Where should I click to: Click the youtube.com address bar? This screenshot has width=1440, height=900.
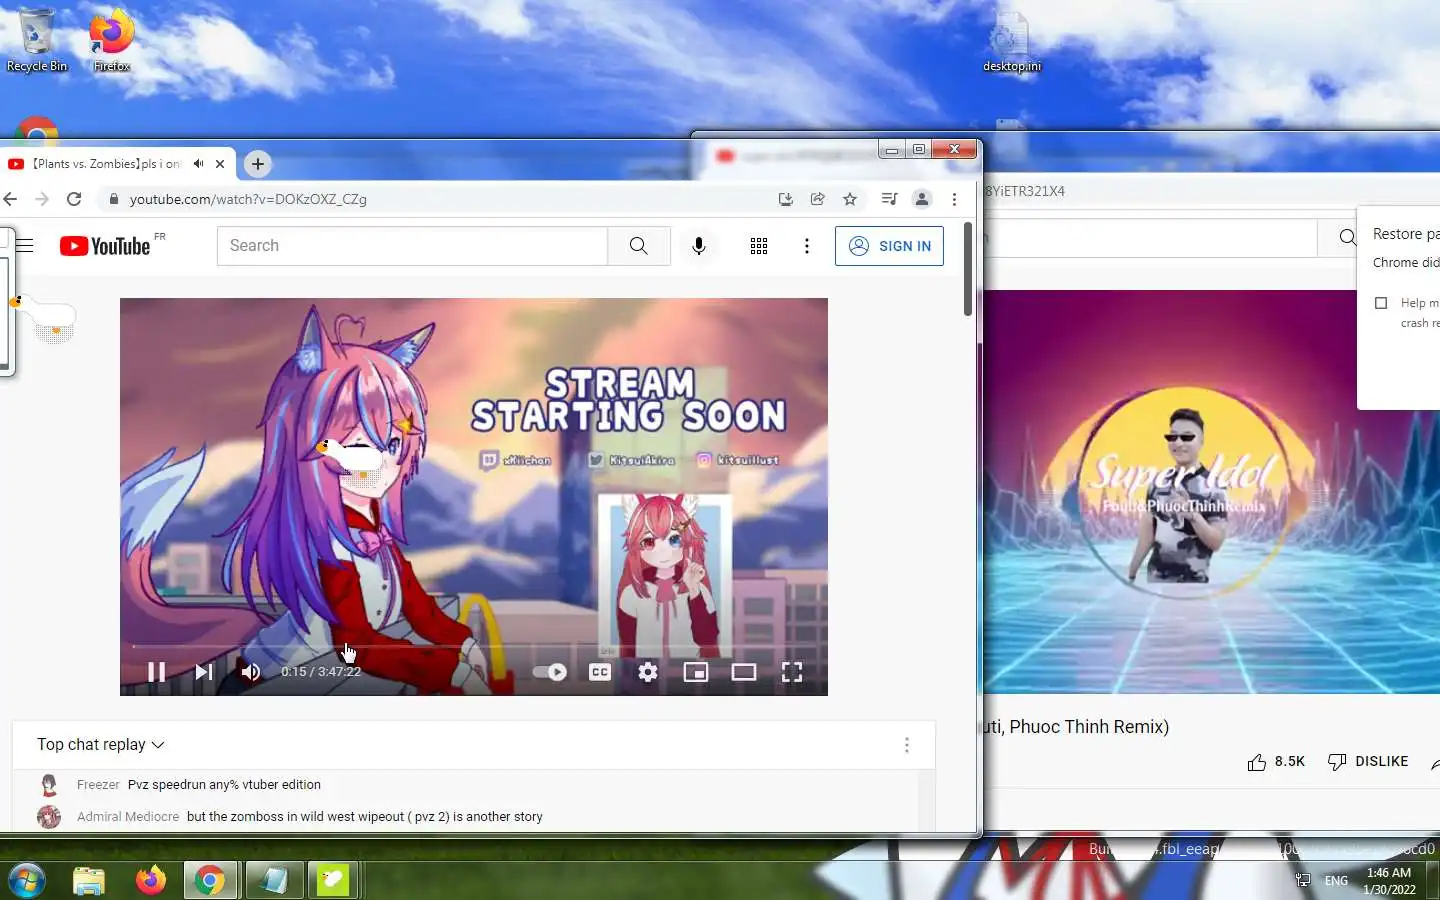click(440, 199)
